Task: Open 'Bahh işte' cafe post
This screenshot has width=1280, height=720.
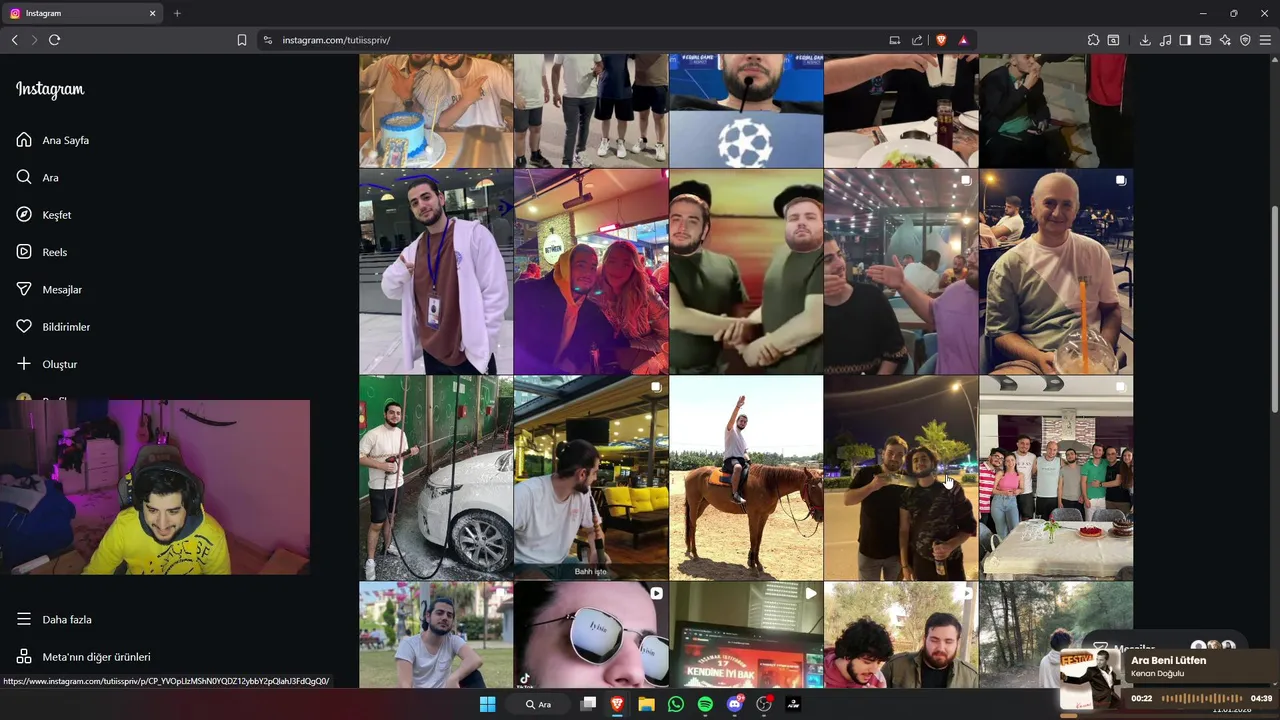Action: [x=591, y=478]
